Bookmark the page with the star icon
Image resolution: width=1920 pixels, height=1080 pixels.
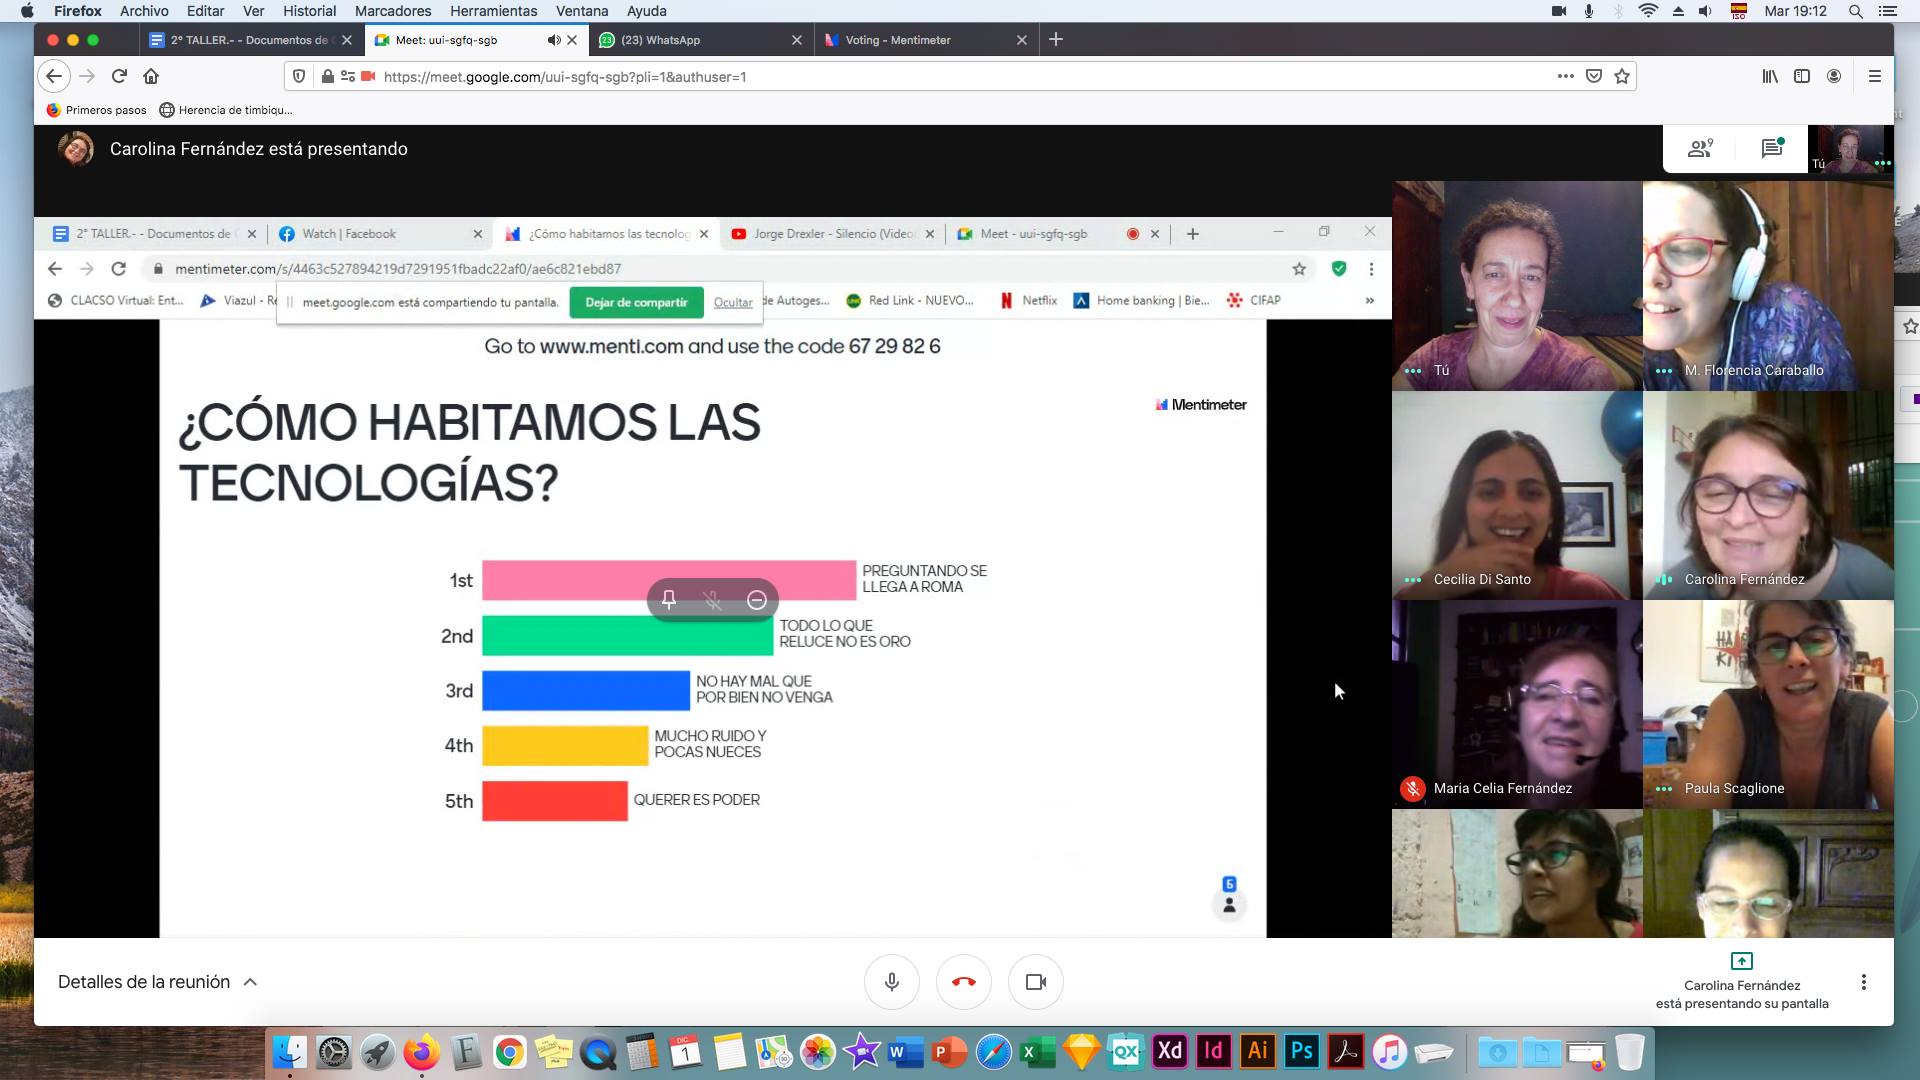[1622, 76]
